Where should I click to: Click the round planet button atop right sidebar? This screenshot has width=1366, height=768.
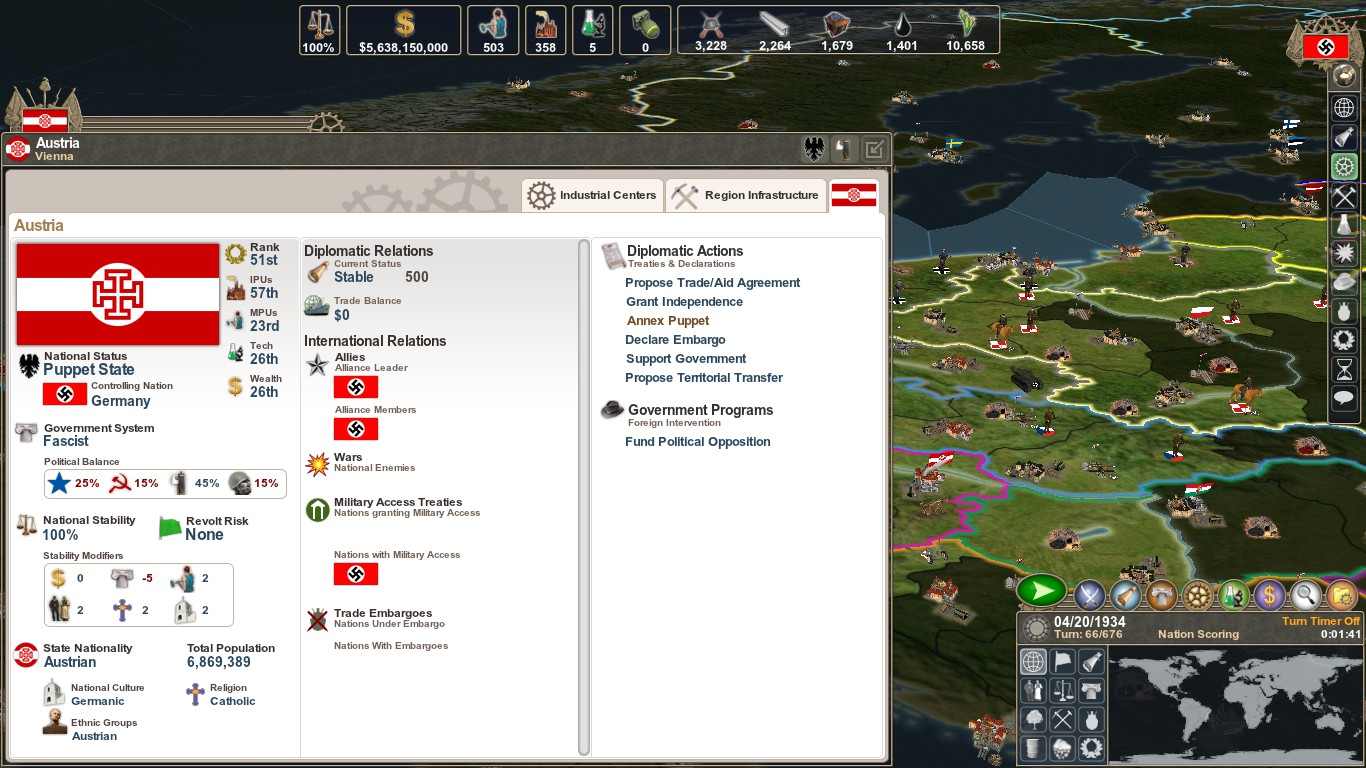(x=1344, y=77)
